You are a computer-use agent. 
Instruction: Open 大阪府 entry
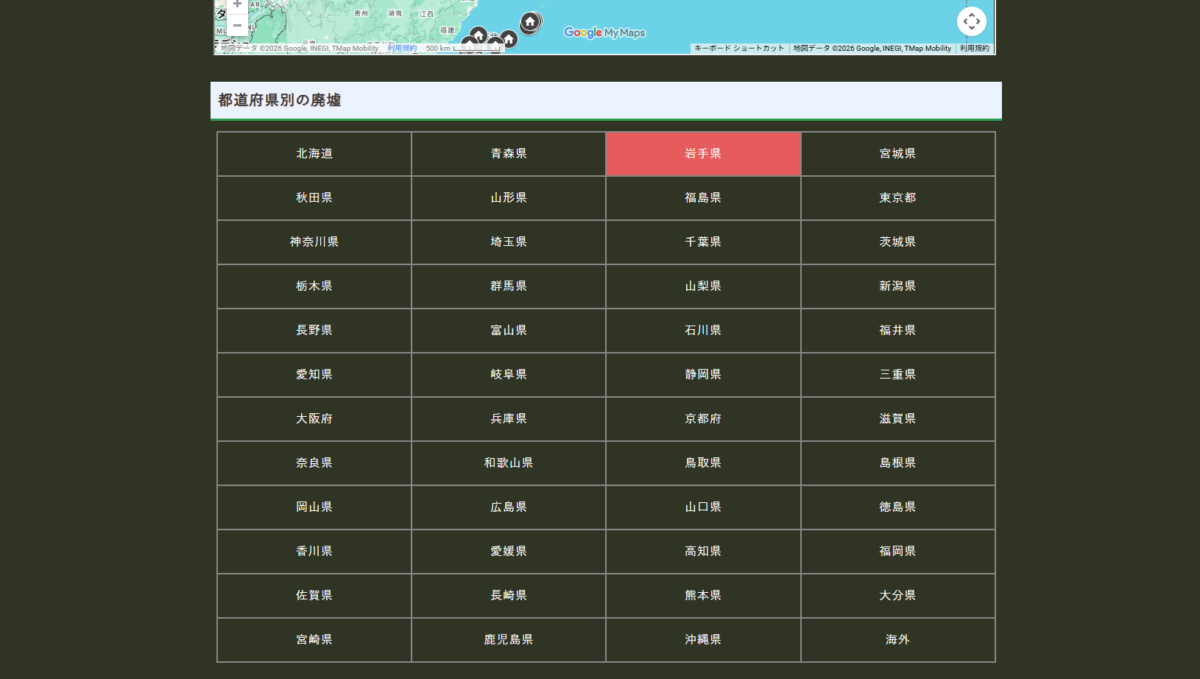point(314,419)
